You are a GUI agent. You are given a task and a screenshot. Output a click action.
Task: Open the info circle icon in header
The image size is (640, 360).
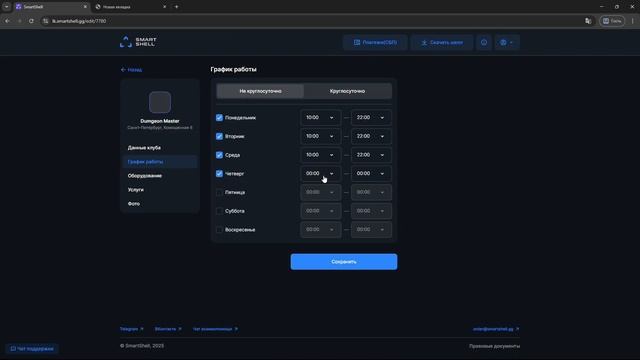tap(484, 42)
